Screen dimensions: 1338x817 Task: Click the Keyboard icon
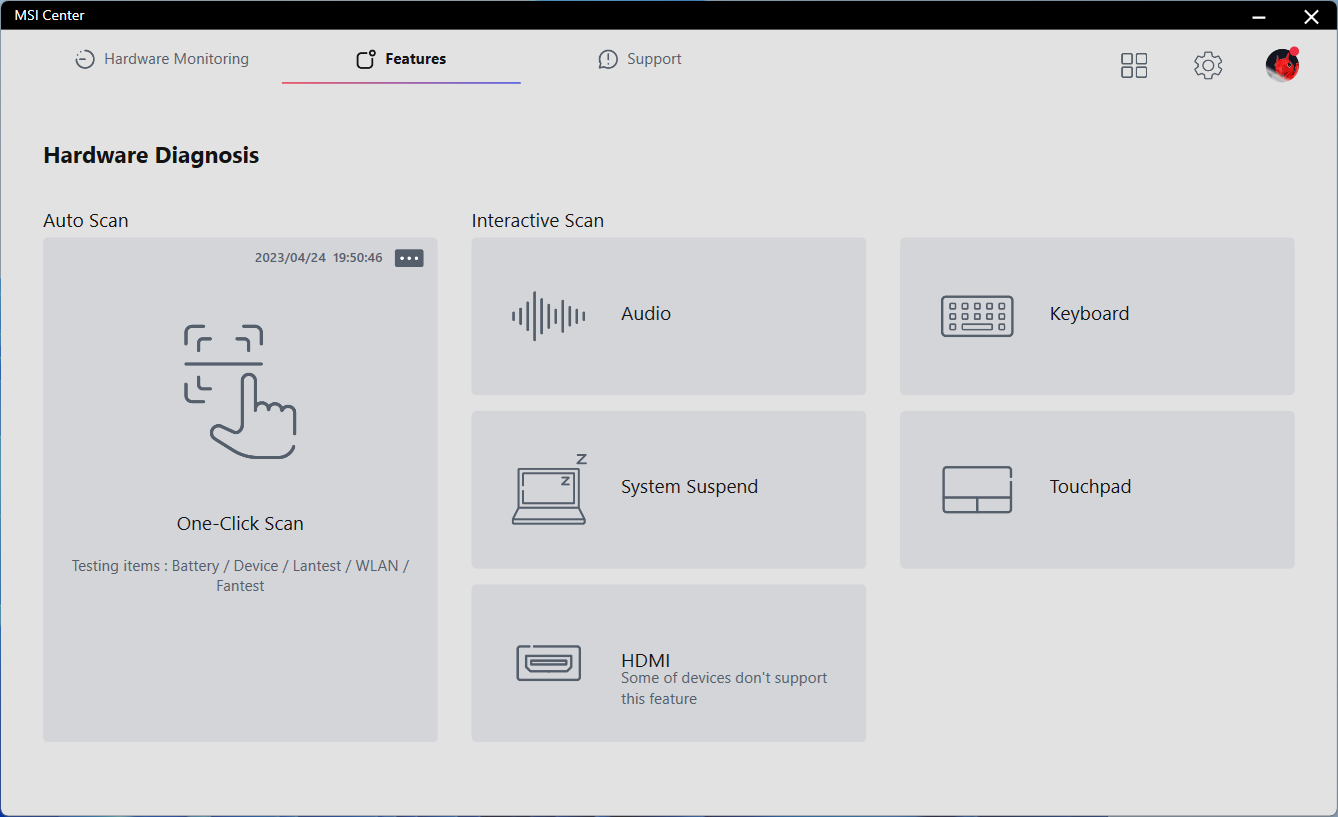[x=977, y=316]
